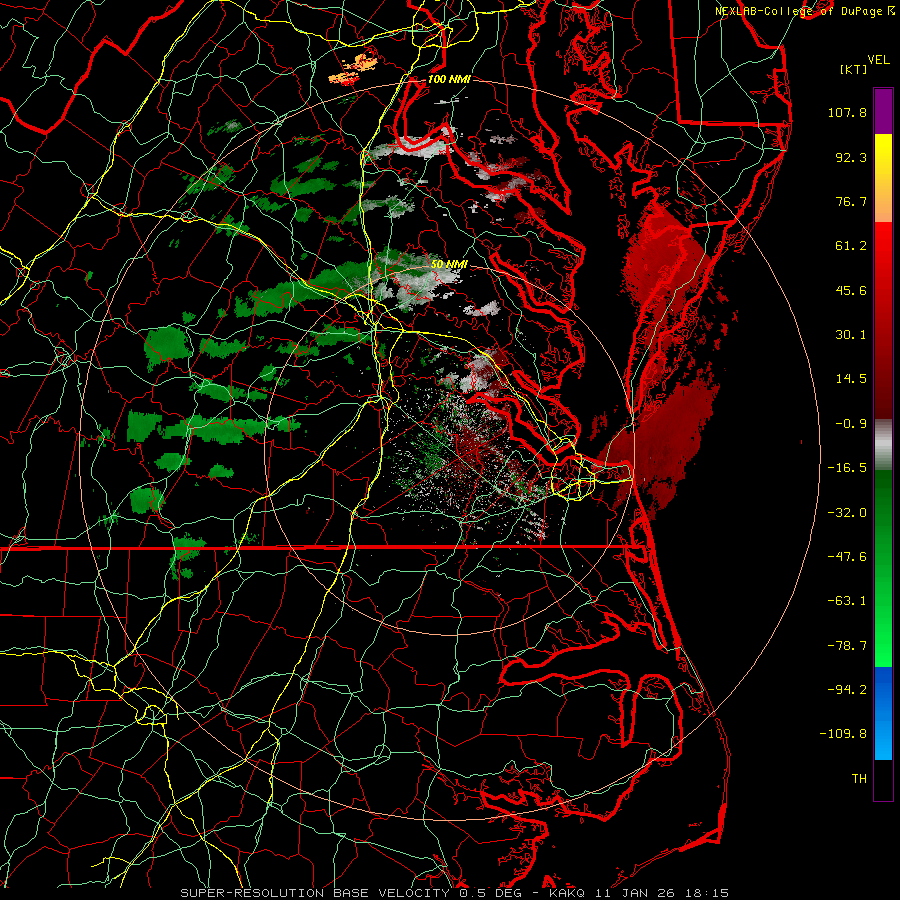Pick the yellow segment of the color bar
The width and height of the screenshot is (900, 900).
click(883, 156)
